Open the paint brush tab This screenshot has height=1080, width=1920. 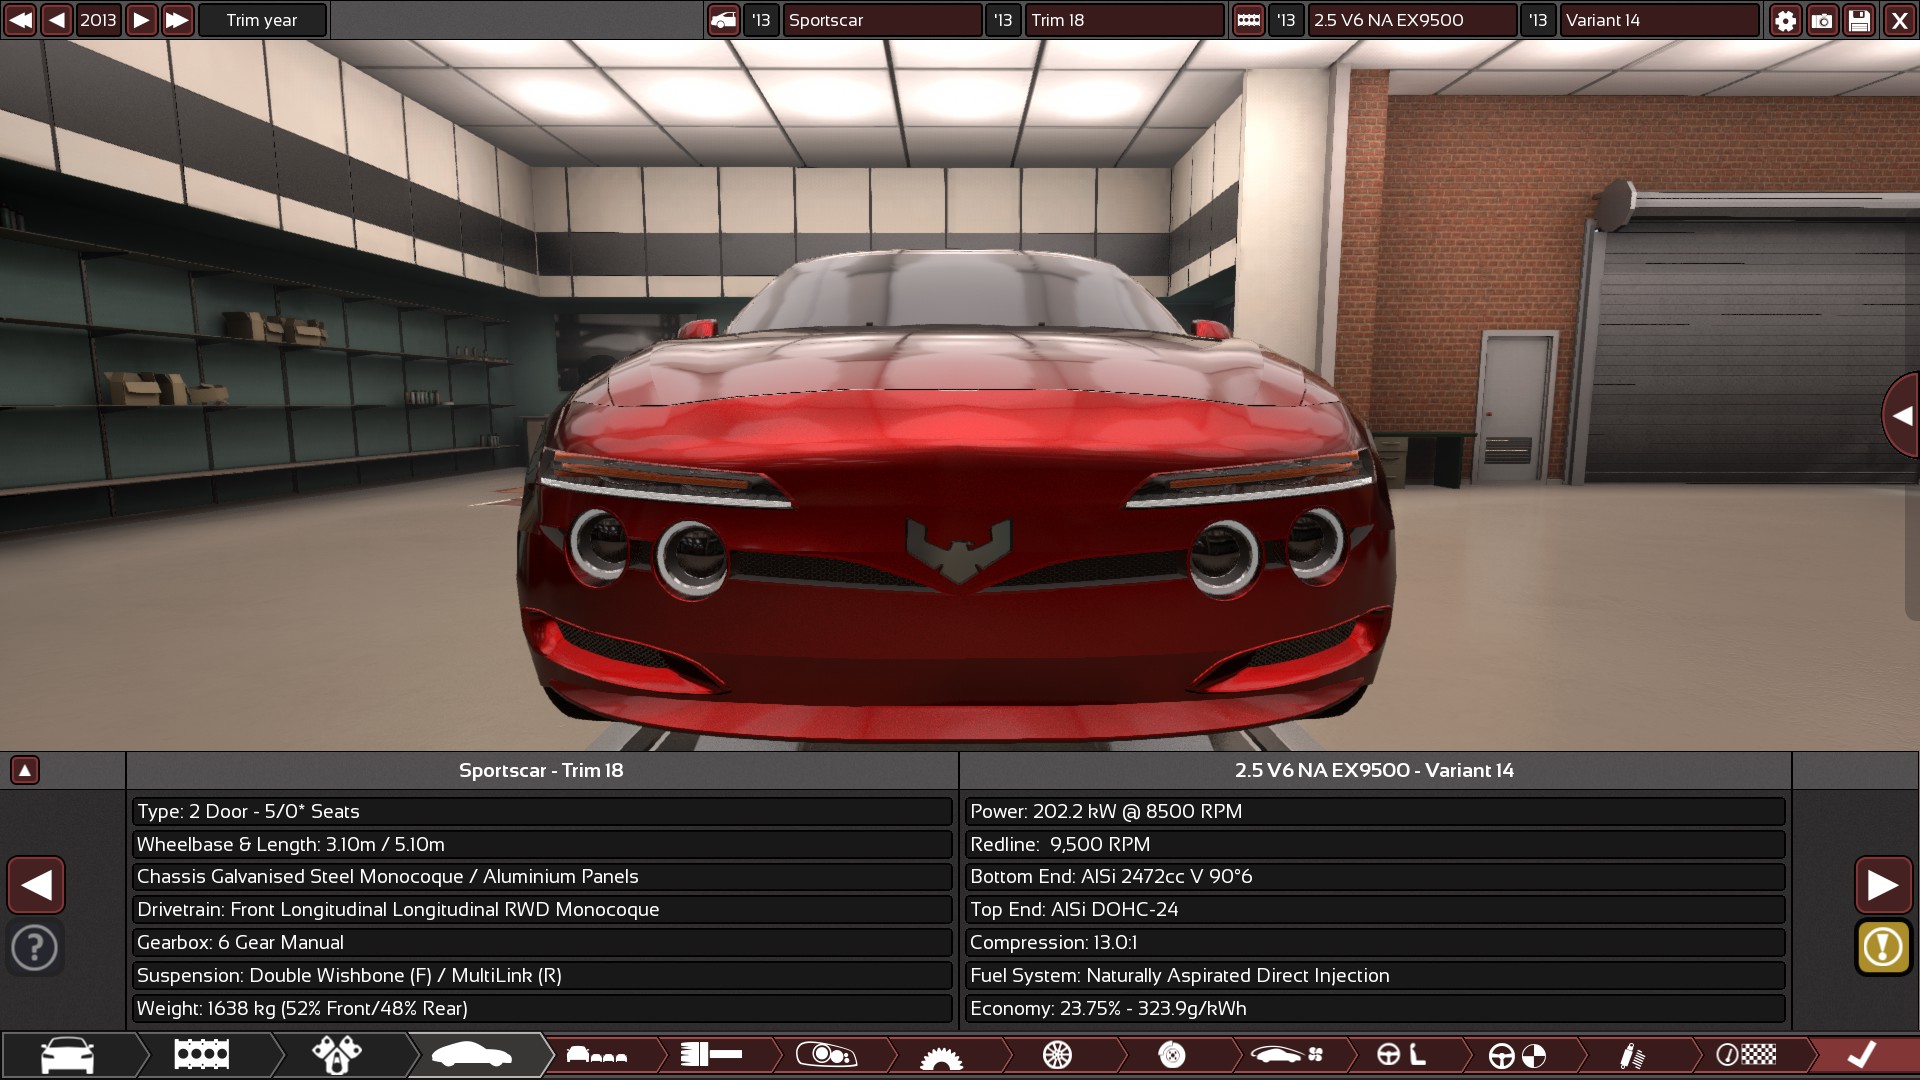tap(712, 1055)
